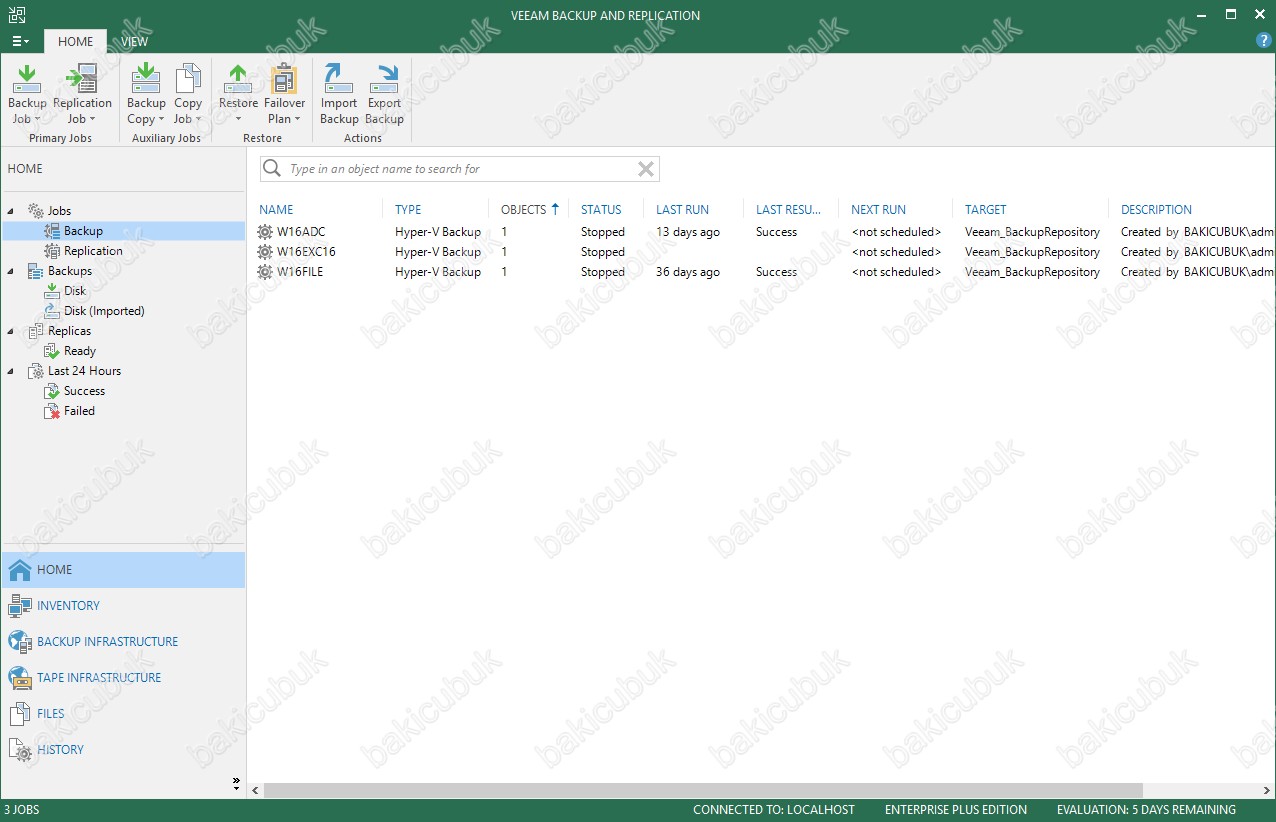Click the horizontal scrollbar thumb

tap(703, 790)
